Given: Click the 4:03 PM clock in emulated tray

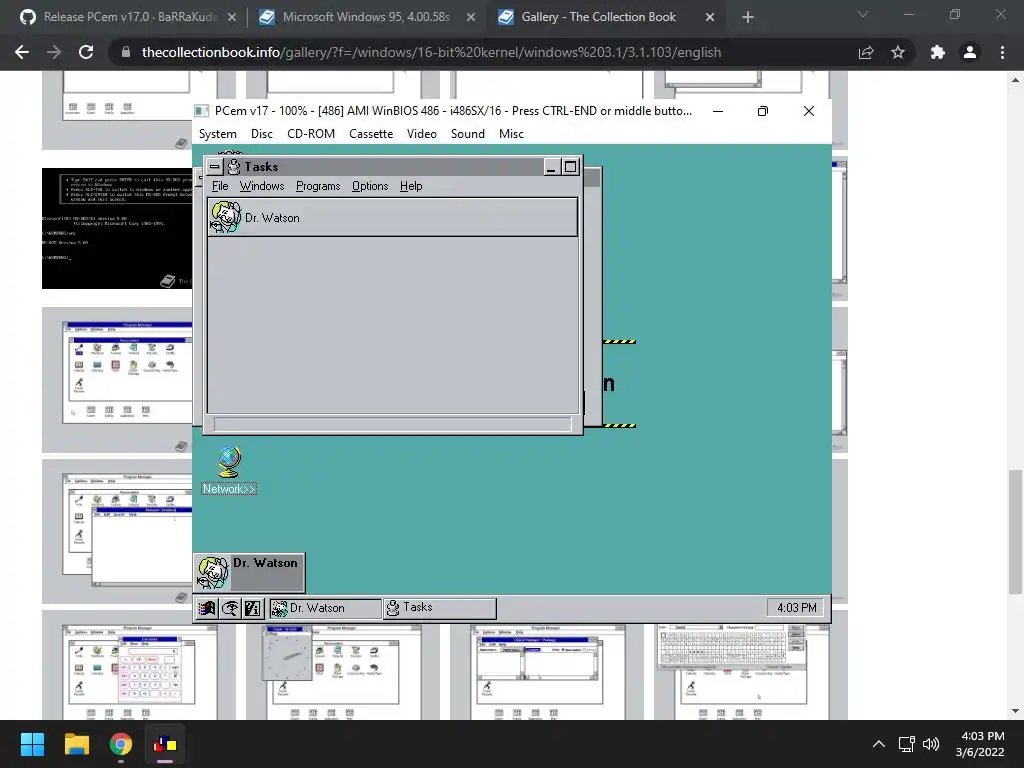Looking at the screenshot, I should point(796,608).
